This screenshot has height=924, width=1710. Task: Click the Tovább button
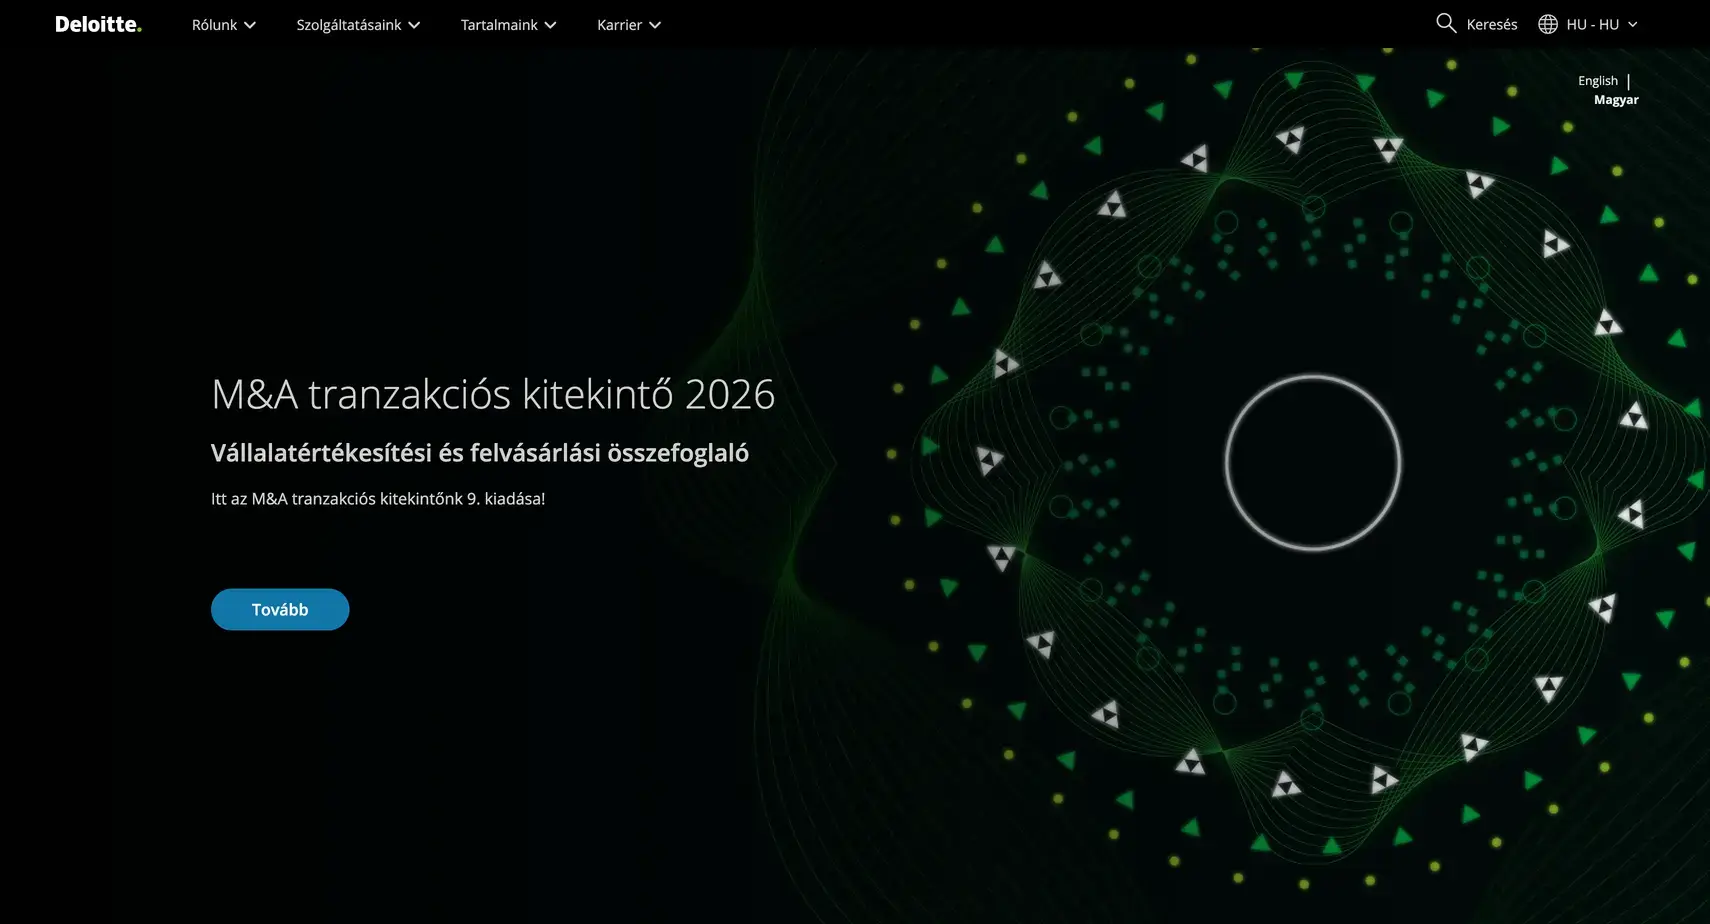280,609
